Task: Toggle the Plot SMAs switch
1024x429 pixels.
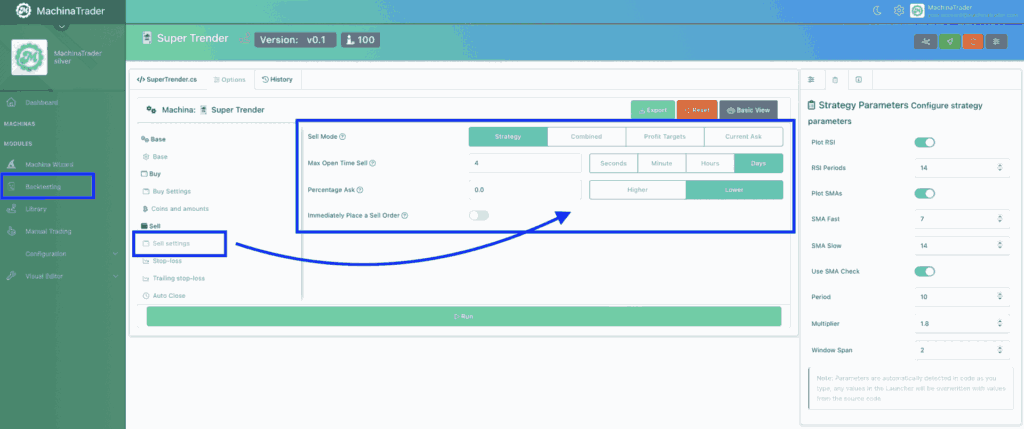Action: click(925, 193)
